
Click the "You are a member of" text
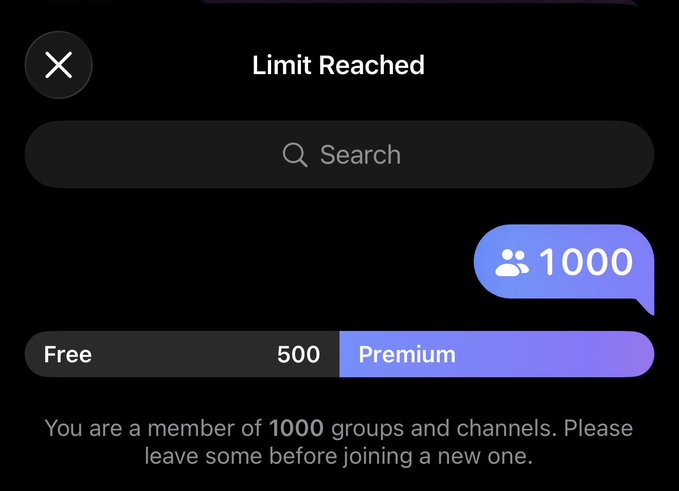click(x=153, y=428)
